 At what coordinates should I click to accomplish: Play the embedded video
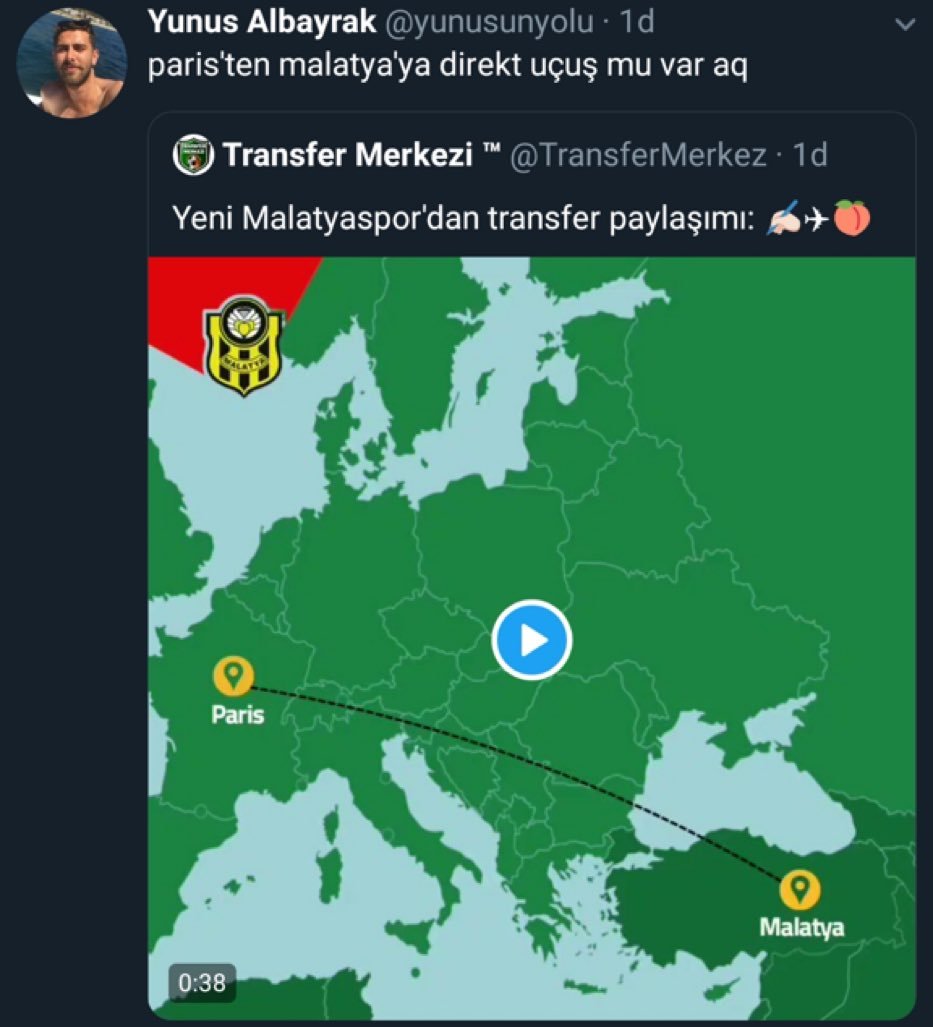[x=532, y=640]
